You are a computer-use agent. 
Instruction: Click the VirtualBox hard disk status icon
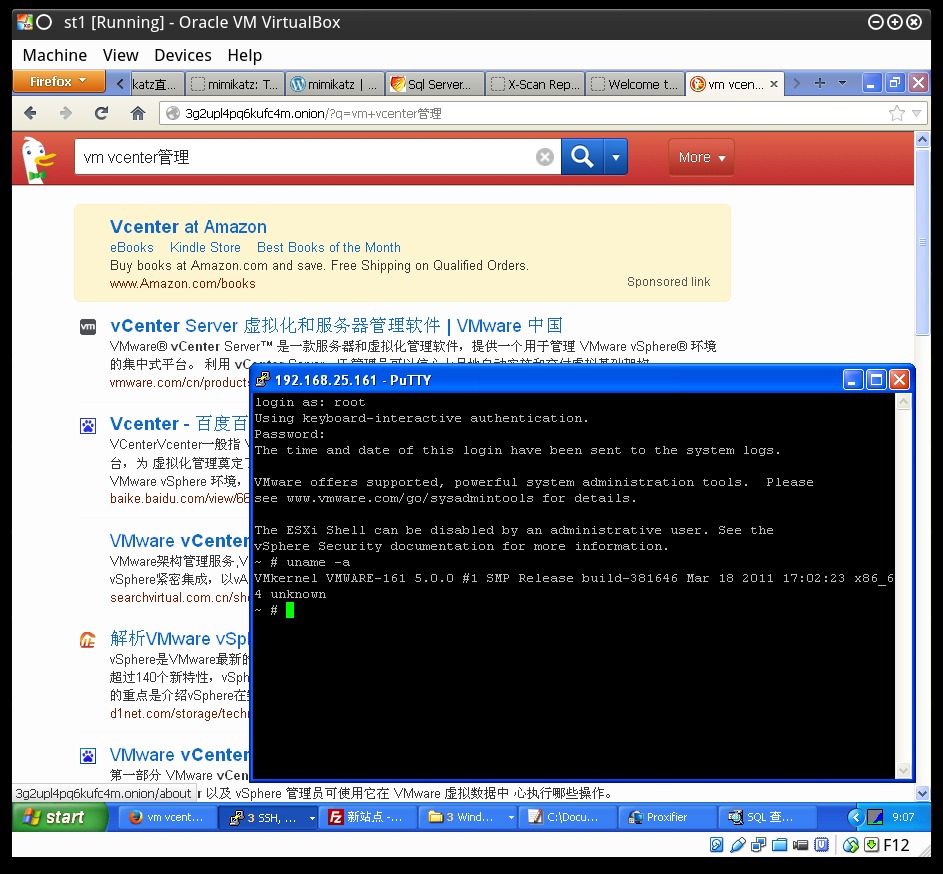click(716, 845)
